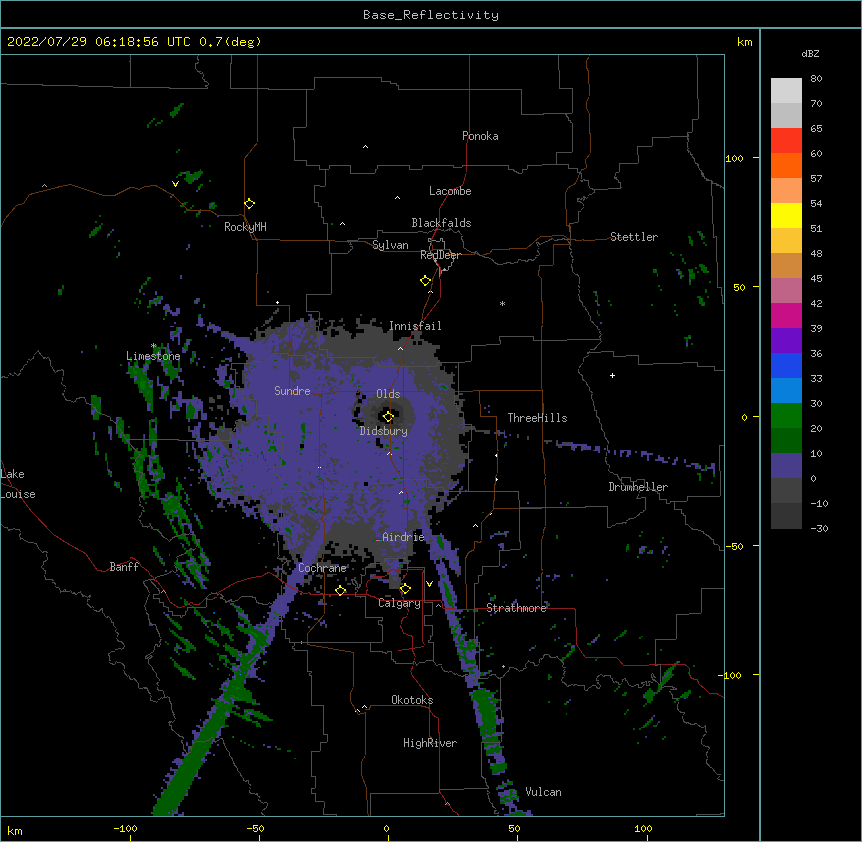Click the orange 60-57 dBZ legend swatch

786,166
